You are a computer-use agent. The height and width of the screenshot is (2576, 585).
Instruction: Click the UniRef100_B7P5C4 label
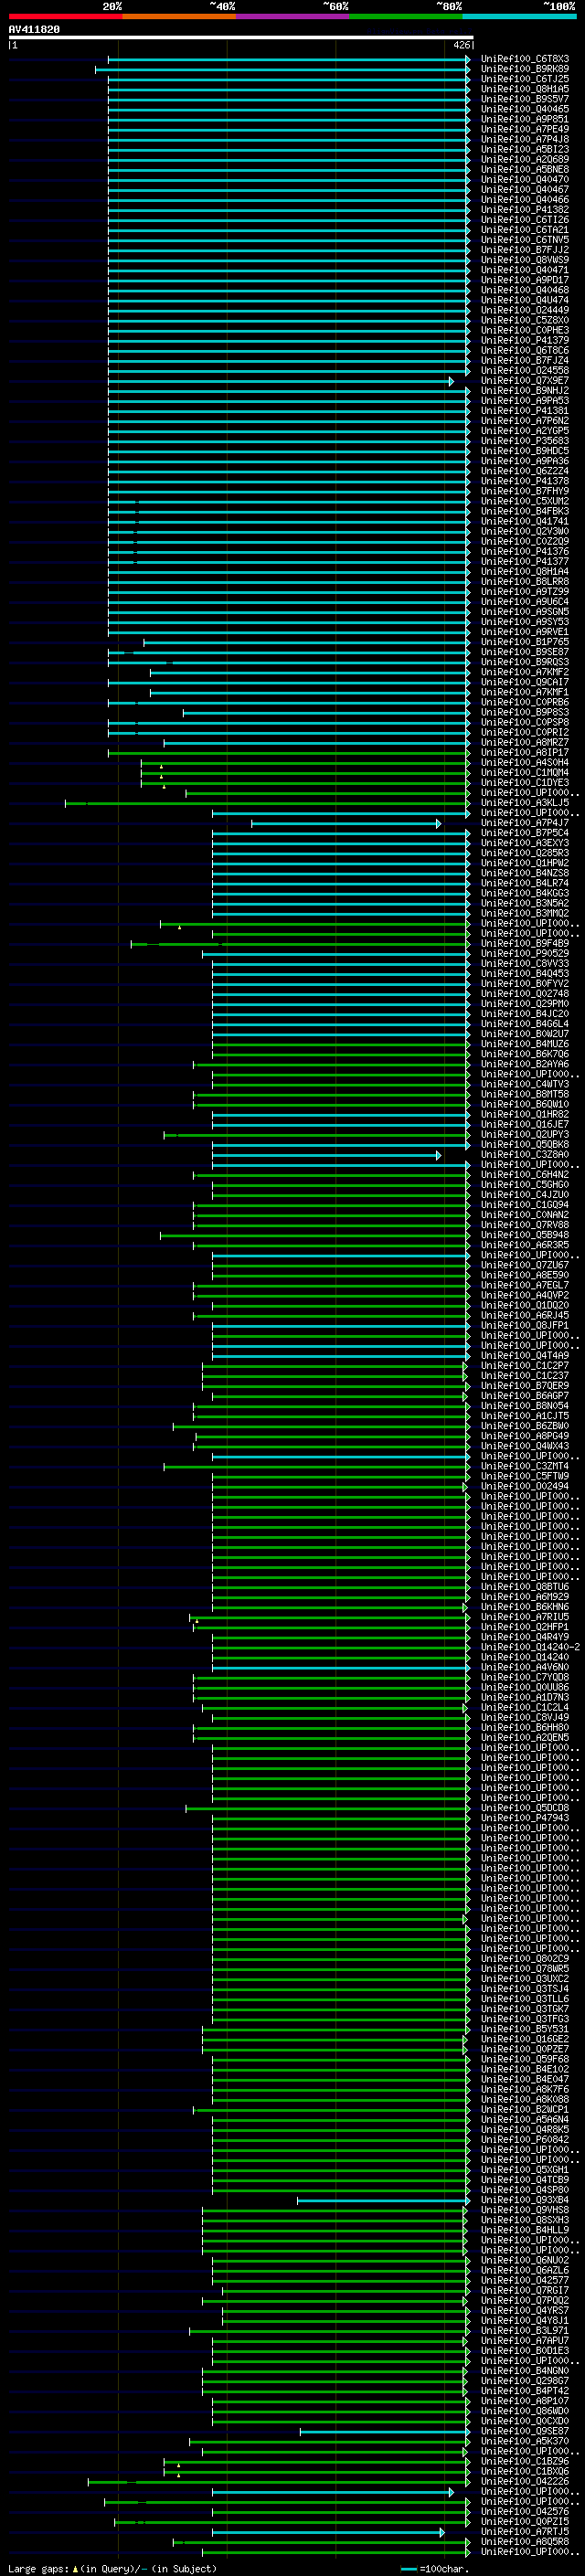[525, 833]
